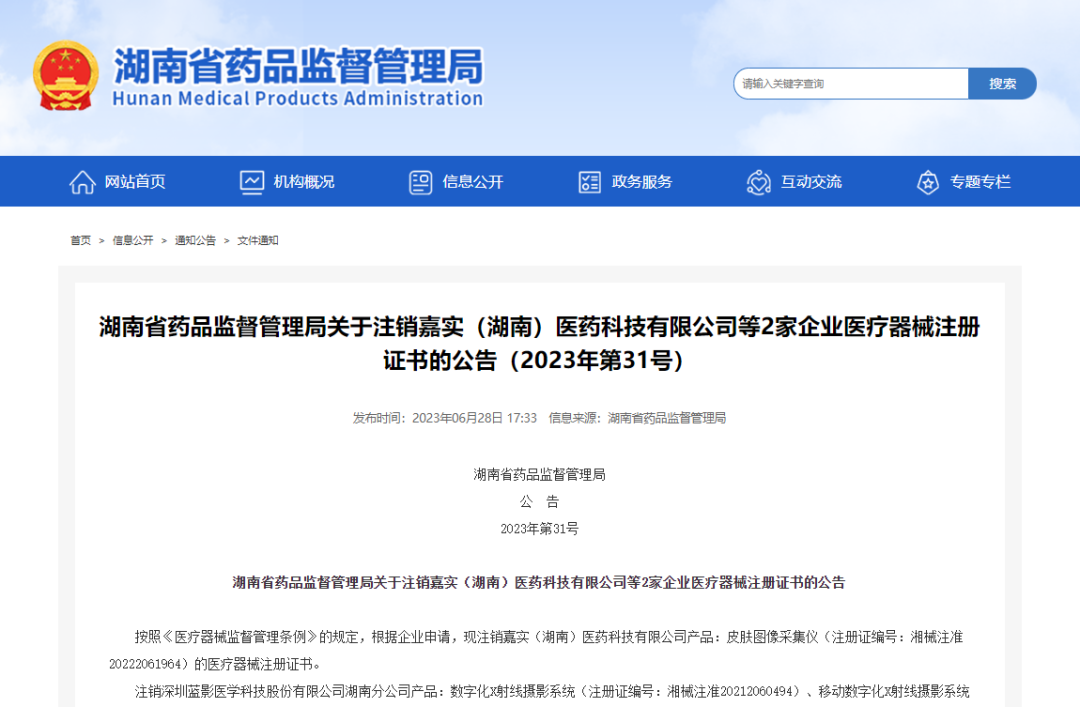The width and height of the screenshot is (1080, 707).
Task: Open the 专题专栏 menu item
Action: click(980, 181)
